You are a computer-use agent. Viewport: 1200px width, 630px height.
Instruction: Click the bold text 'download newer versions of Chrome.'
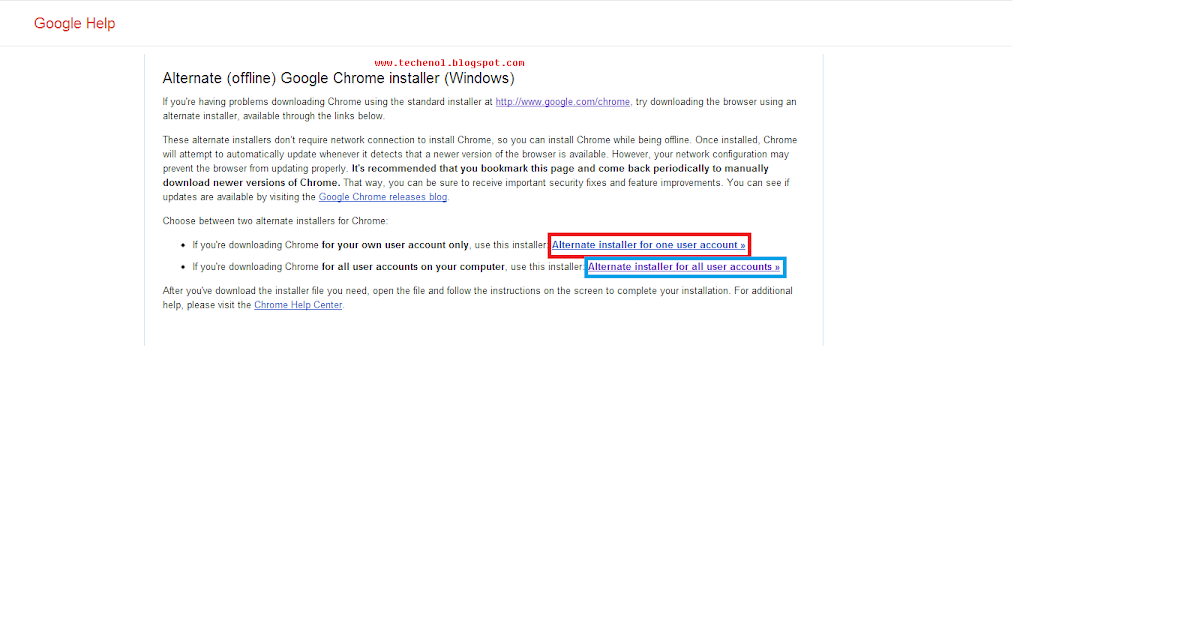tap(251, 183)
